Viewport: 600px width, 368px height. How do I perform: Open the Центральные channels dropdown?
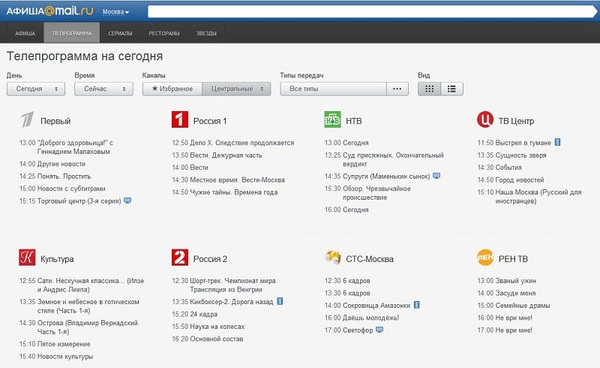click(x=236, y=89)
